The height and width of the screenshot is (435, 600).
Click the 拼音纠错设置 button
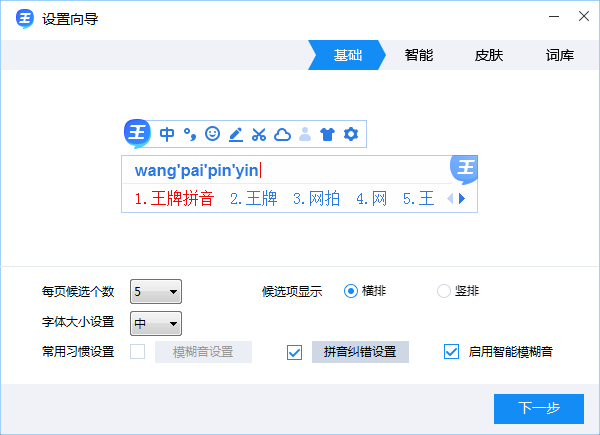[x=360, y=351]
